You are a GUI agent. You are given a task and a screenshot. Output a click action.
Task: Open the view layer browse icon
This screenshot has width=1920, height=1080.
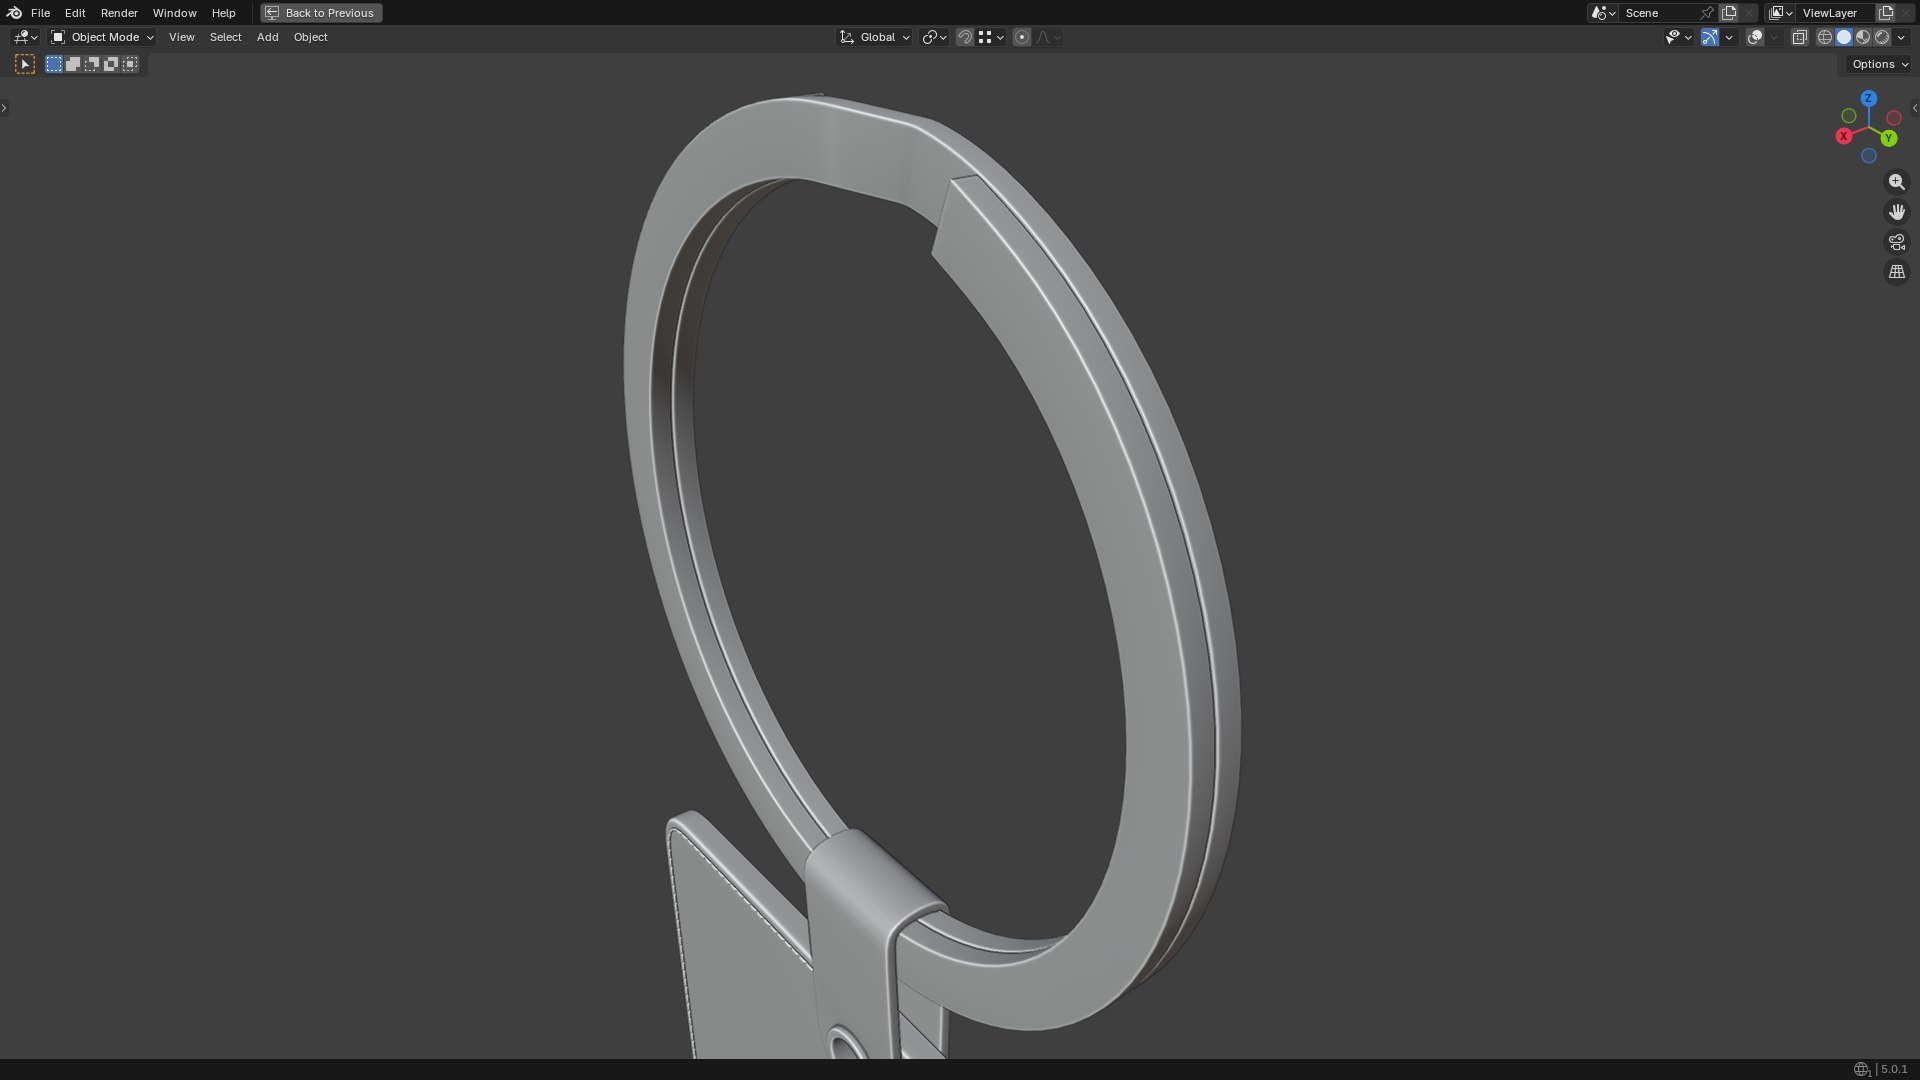point(1780,13)
